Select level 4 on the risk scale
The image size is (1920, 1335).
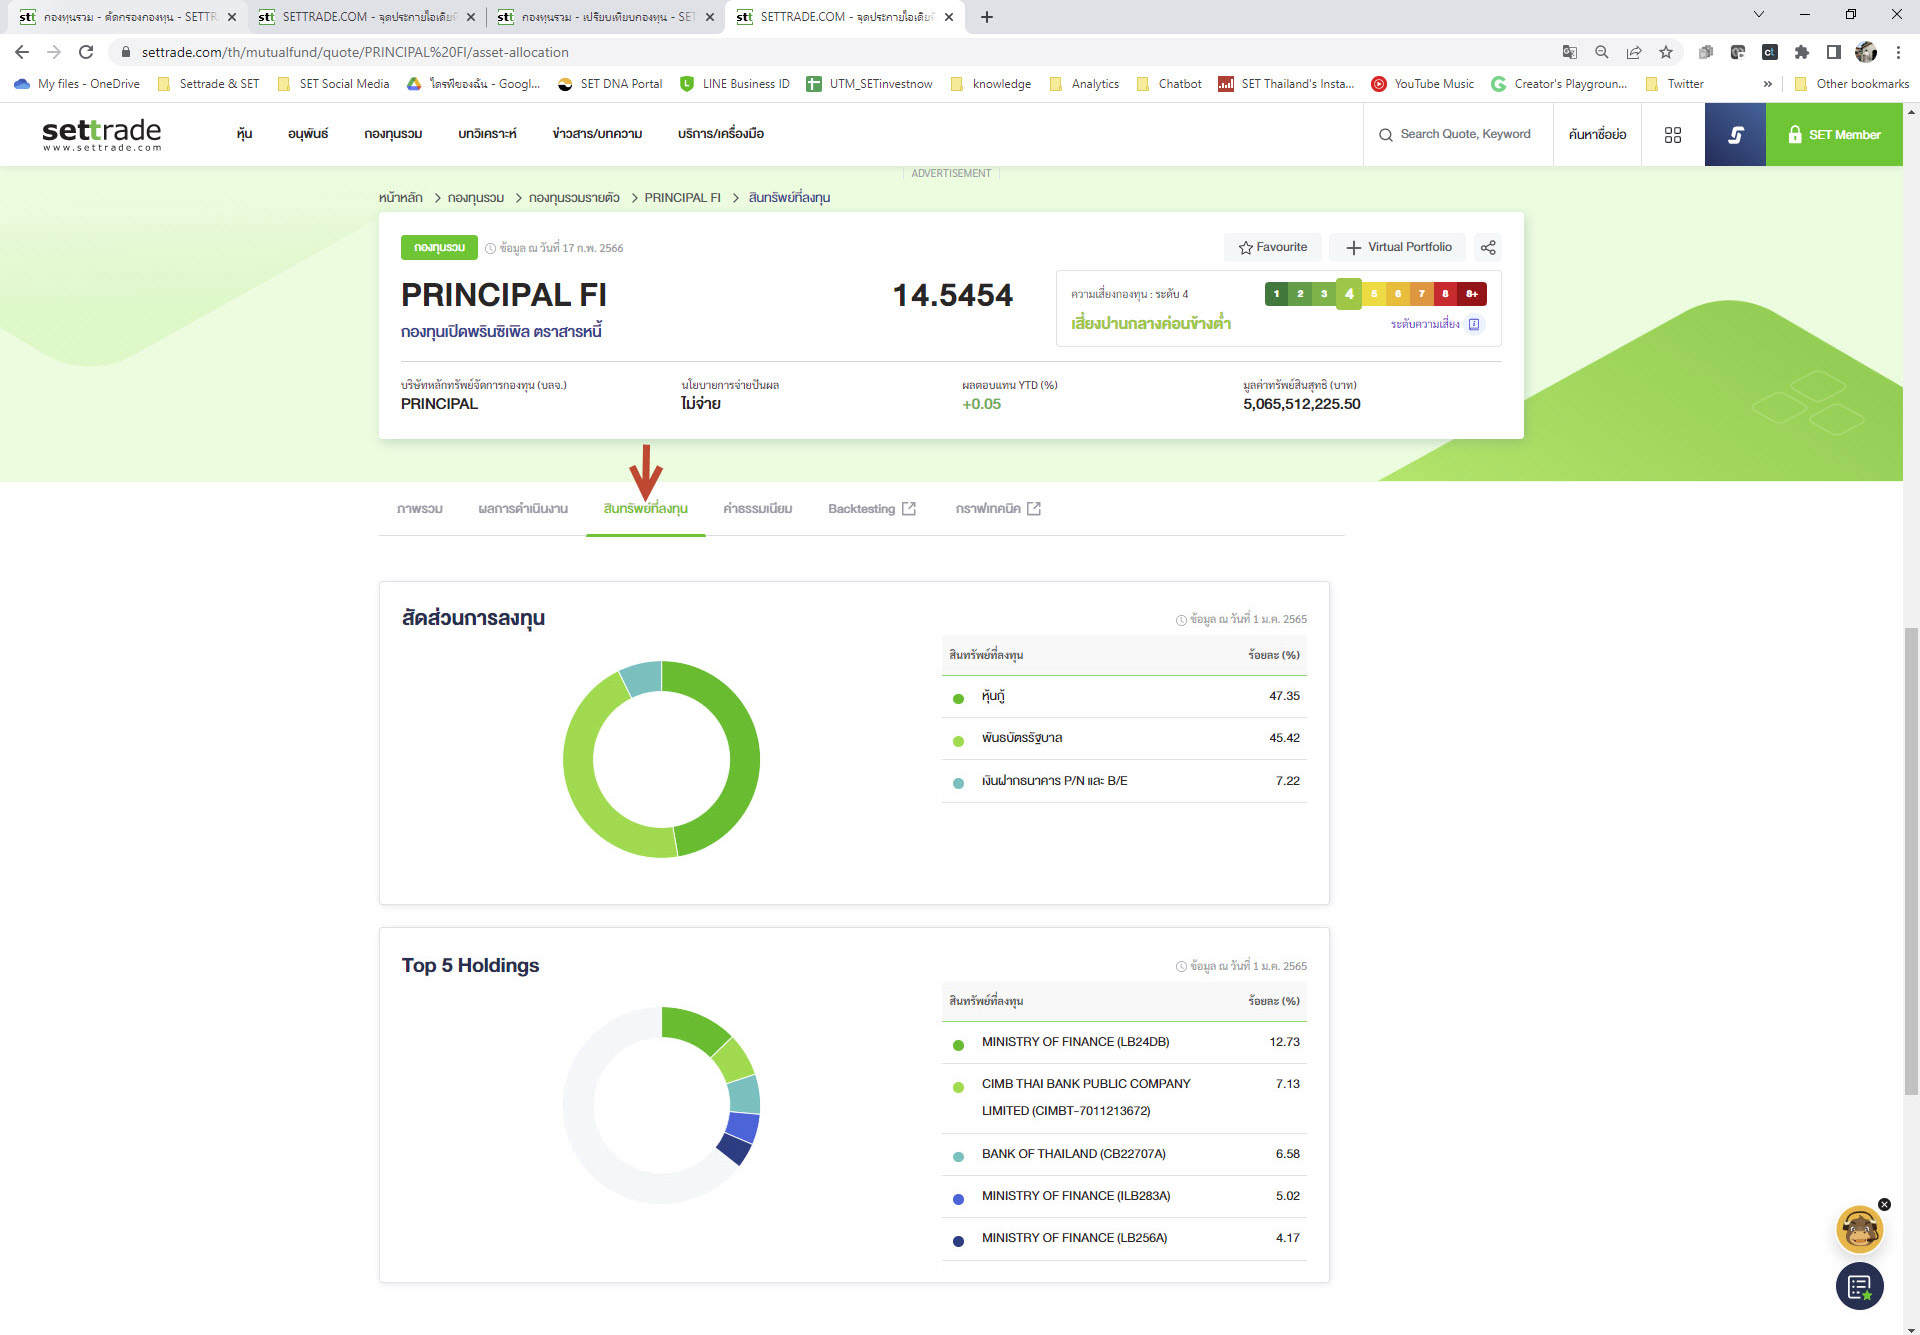tap(1348, 293)
